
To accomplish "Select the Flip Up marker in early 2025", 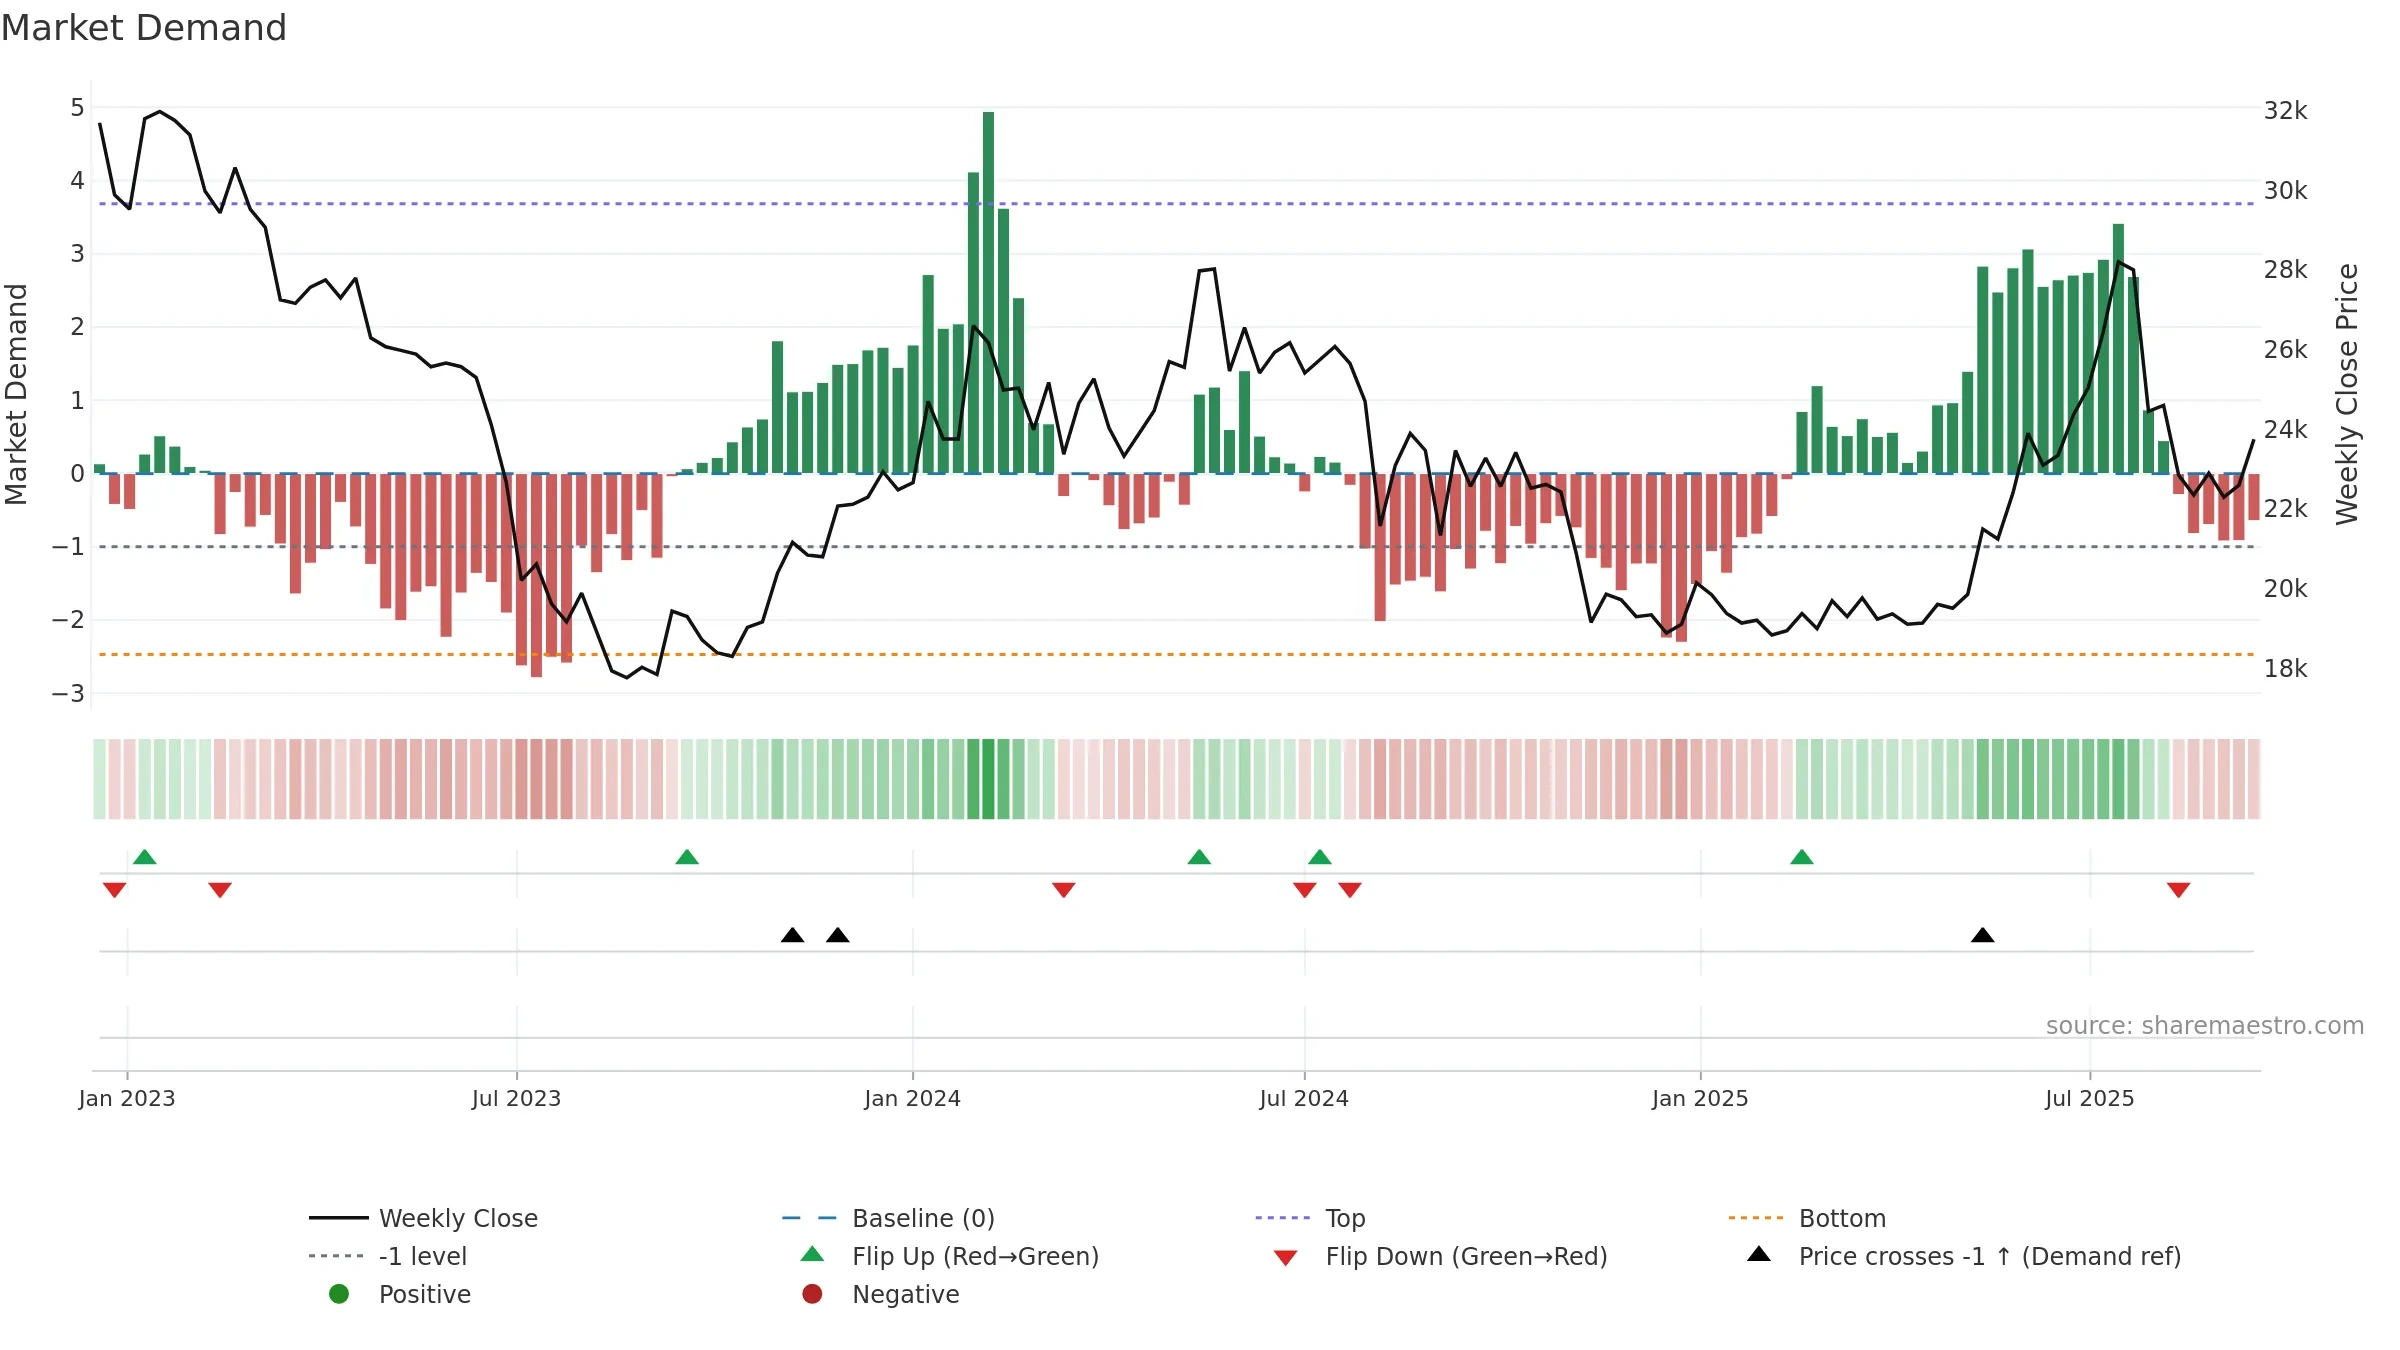I will (1802, 857).
